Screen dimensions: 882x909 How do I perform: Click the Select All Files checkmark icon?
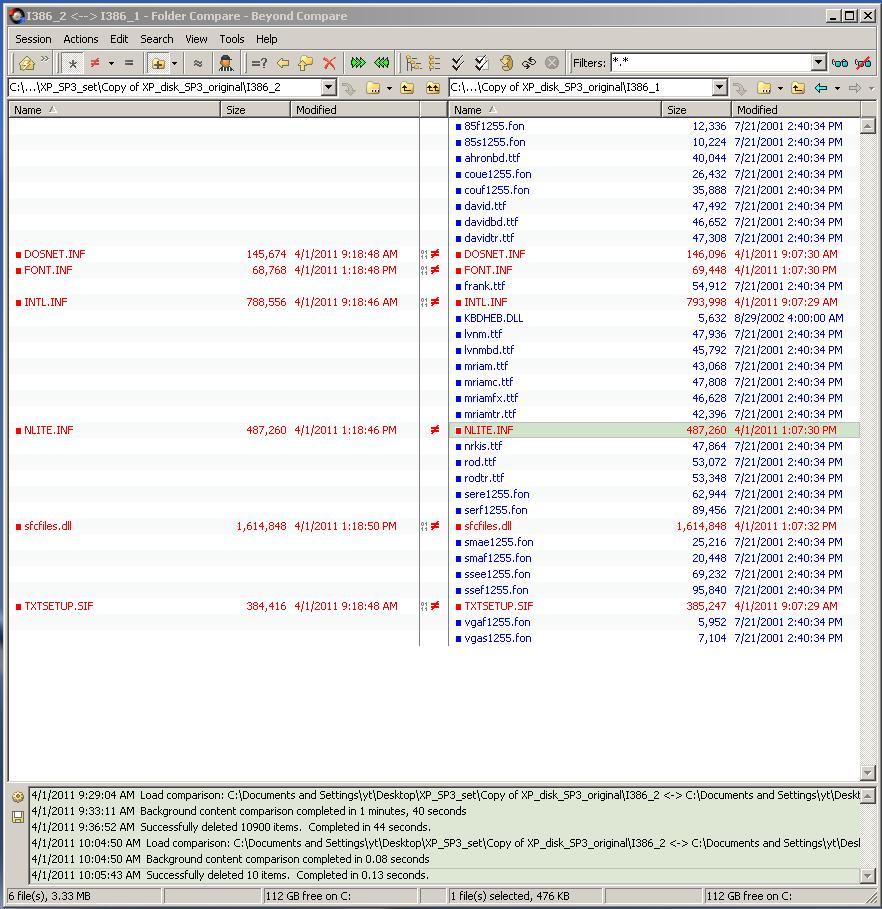coord(481,63)
